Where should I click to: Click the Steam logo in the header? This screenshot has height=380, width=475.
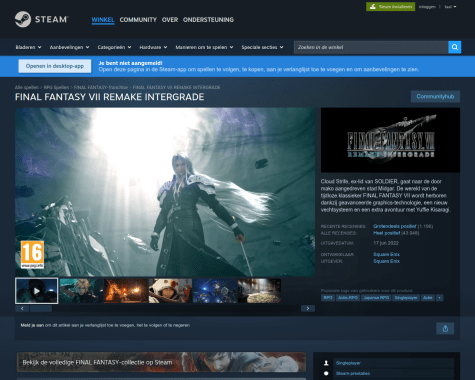[42, 19]
